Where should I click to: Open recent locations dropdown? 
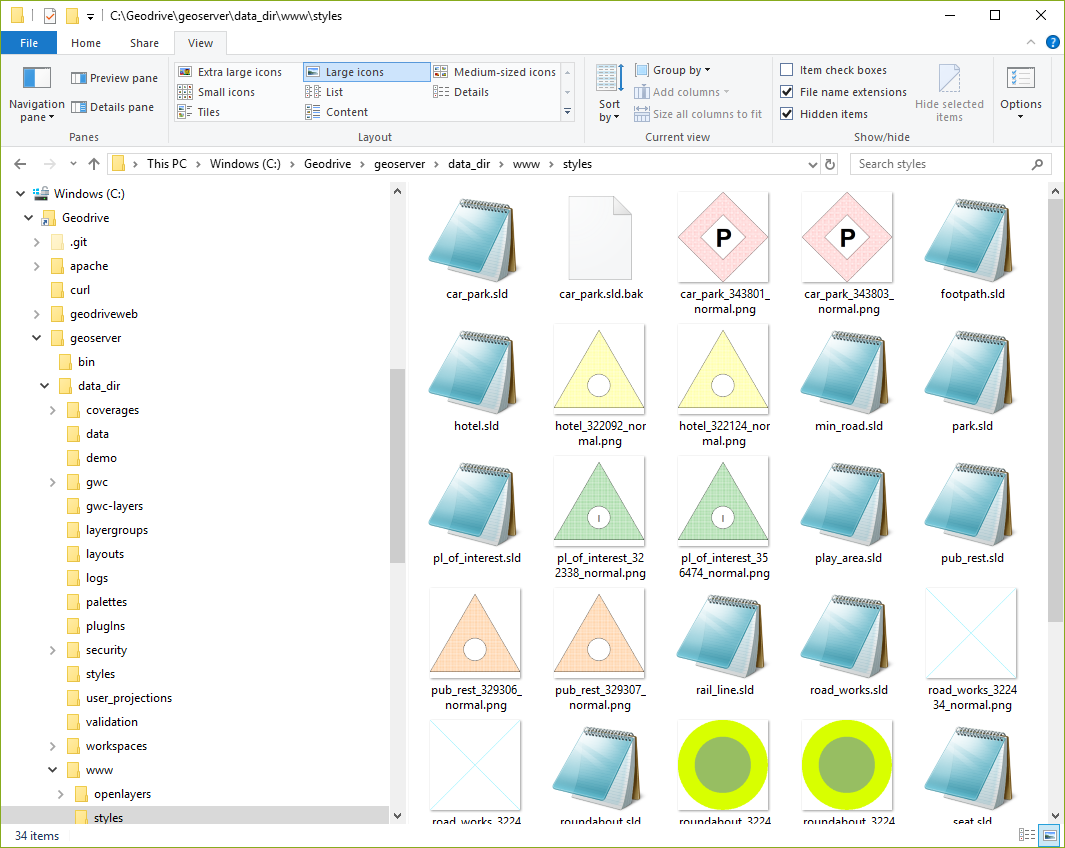pyautogui.click(x=73, y=164)
